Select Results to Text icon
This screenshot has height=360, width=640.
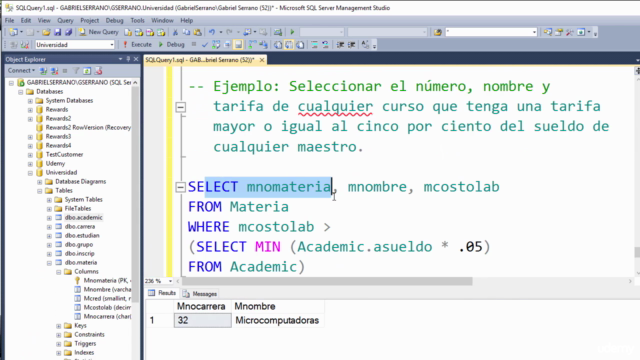click(x=278, y=44)
